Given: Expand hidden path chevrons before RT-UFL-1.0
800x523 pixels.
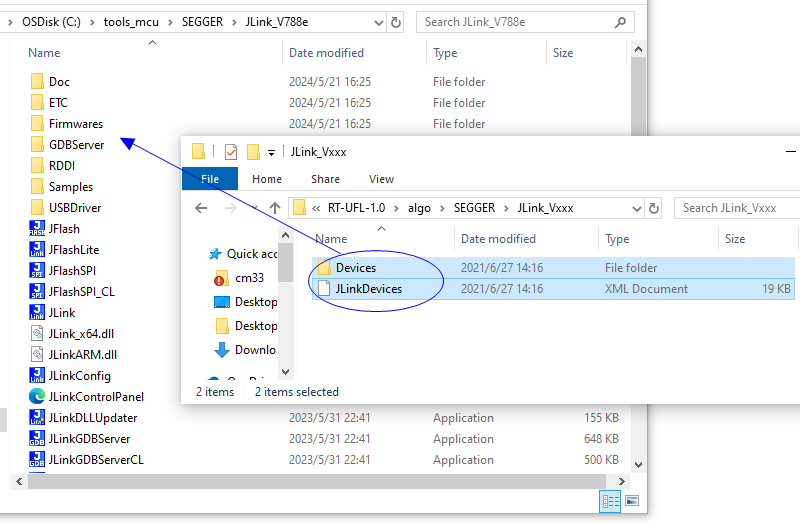Looking at the screenshot, I should [316, 208].
